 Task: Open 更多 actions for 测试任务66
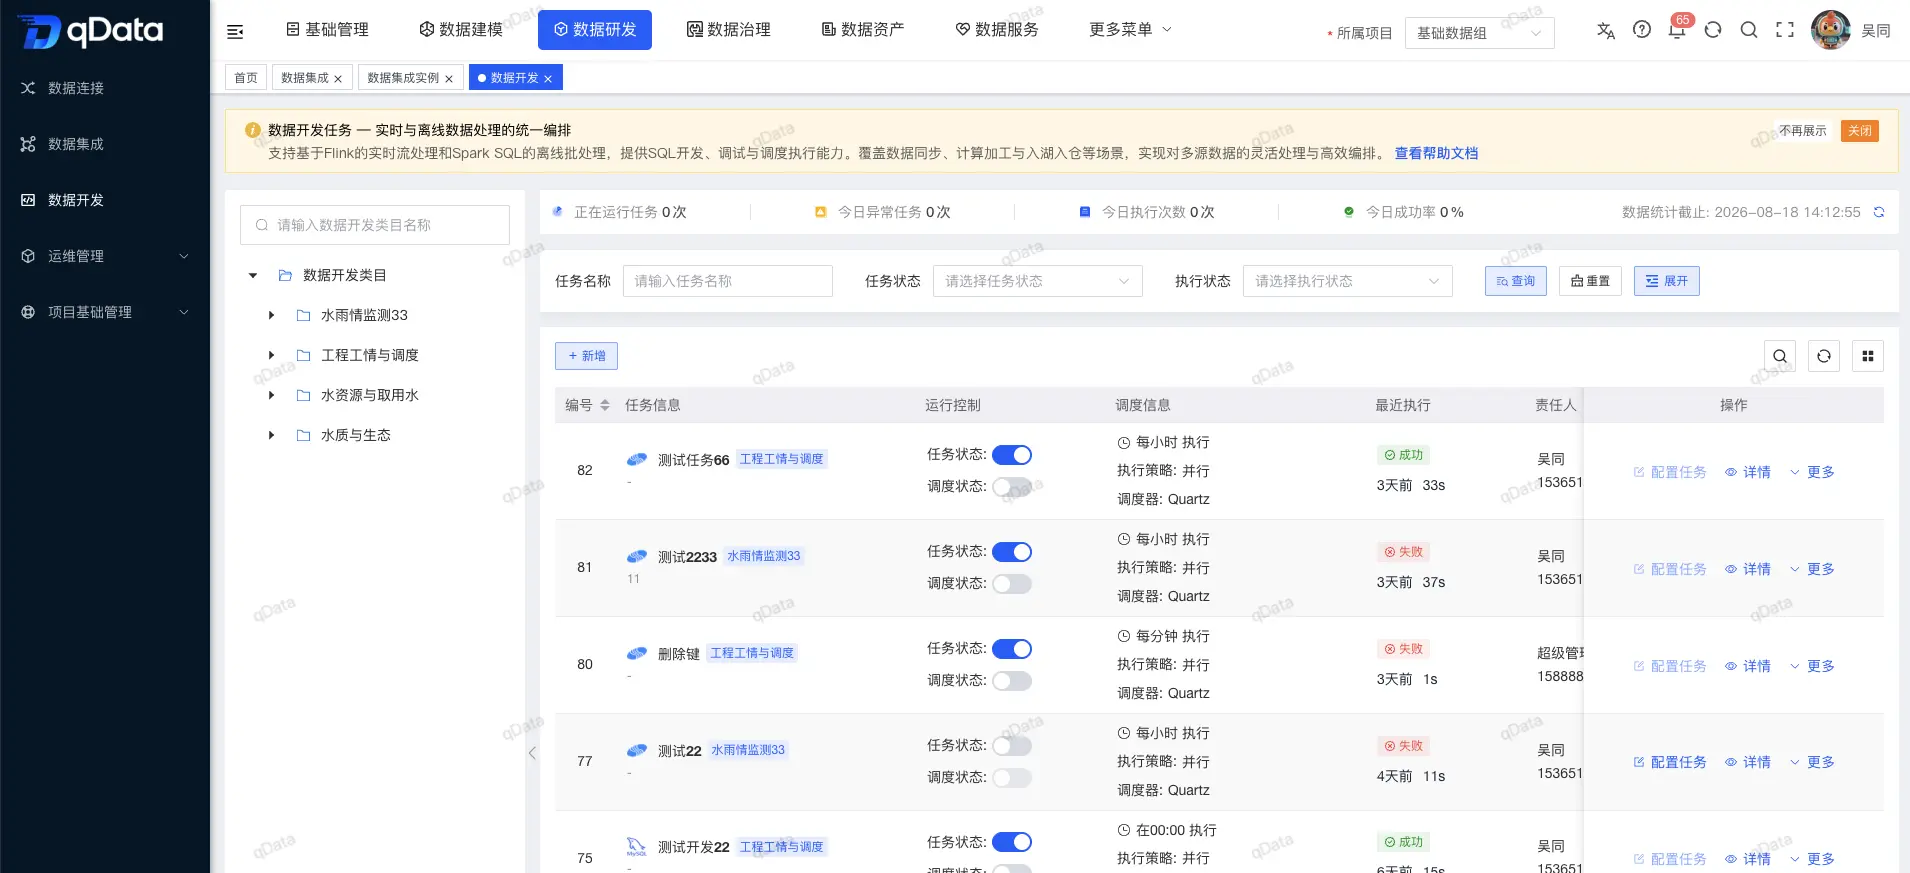pyautogui.click(x=1812, y=472)
